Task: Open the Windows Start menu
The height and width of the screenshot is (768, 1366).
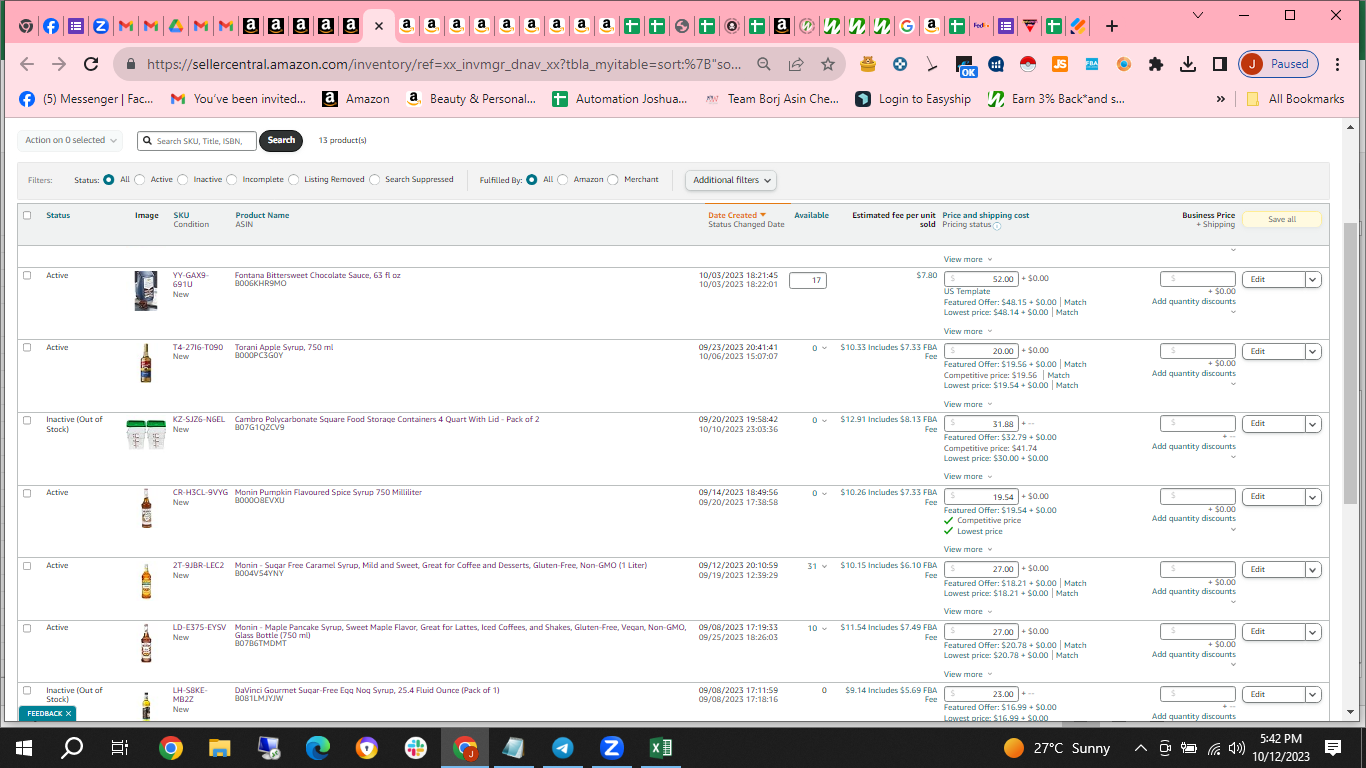Action: (x=24, y=748)
